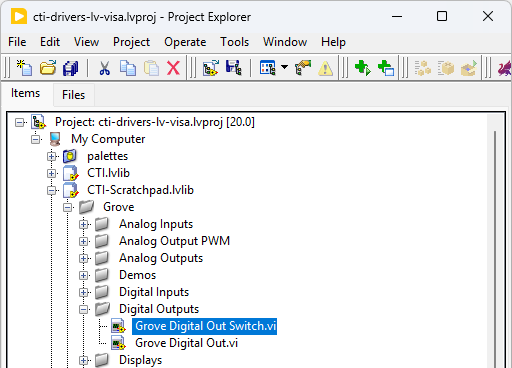The height and width of the screenshot is (368, 512).
Task: Open the View menu
Action: [86, 42]
